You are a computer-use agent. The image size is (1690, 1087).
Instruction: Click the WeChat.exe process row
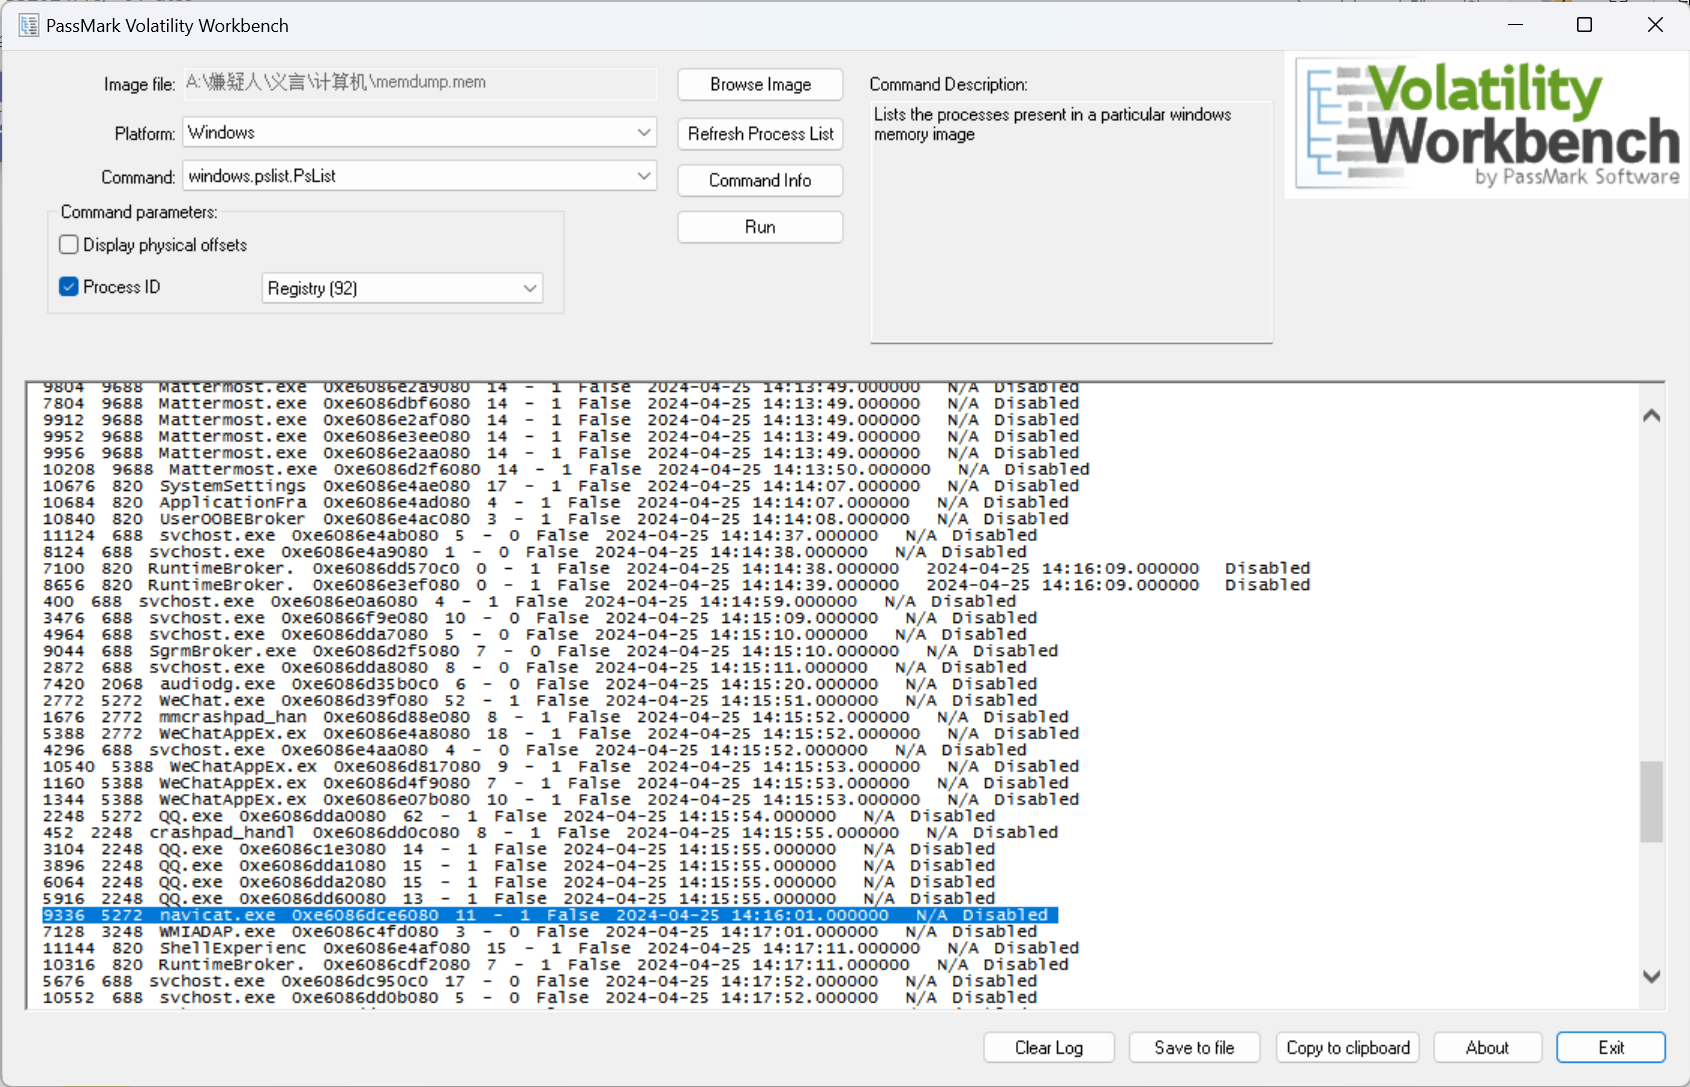pos(540,701)
